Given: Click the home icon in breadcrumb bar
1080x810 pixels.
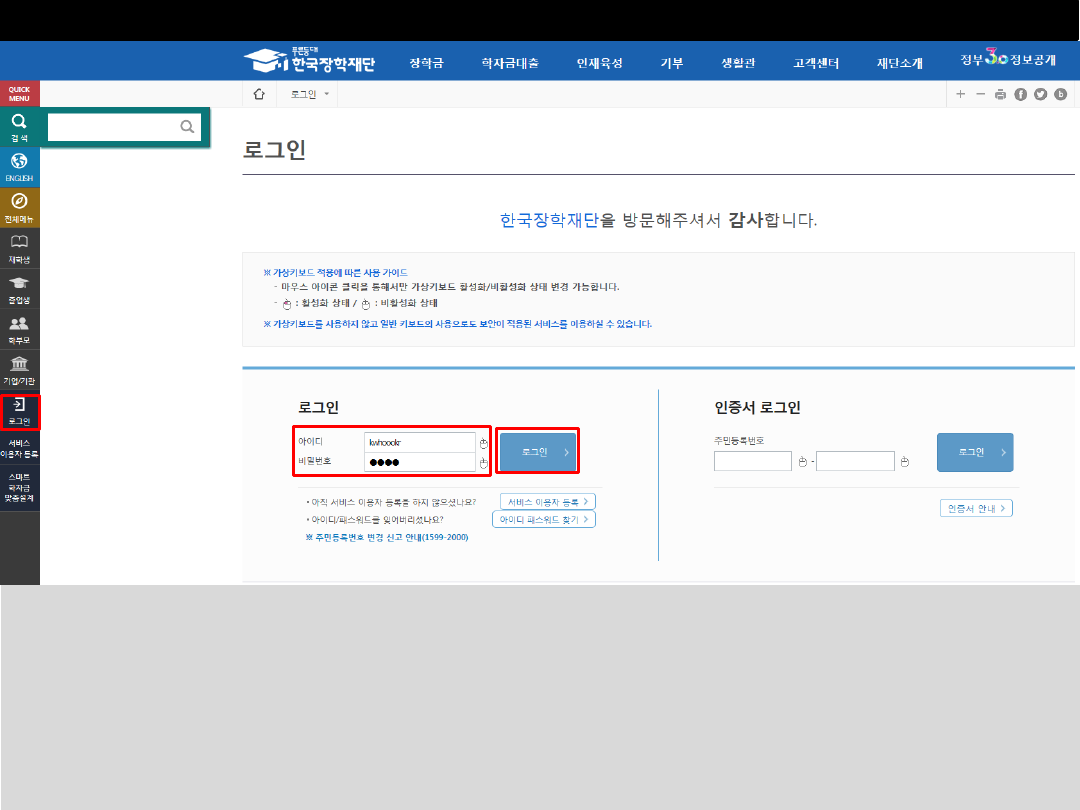Looking at the screenshot, I should (259, 94).
